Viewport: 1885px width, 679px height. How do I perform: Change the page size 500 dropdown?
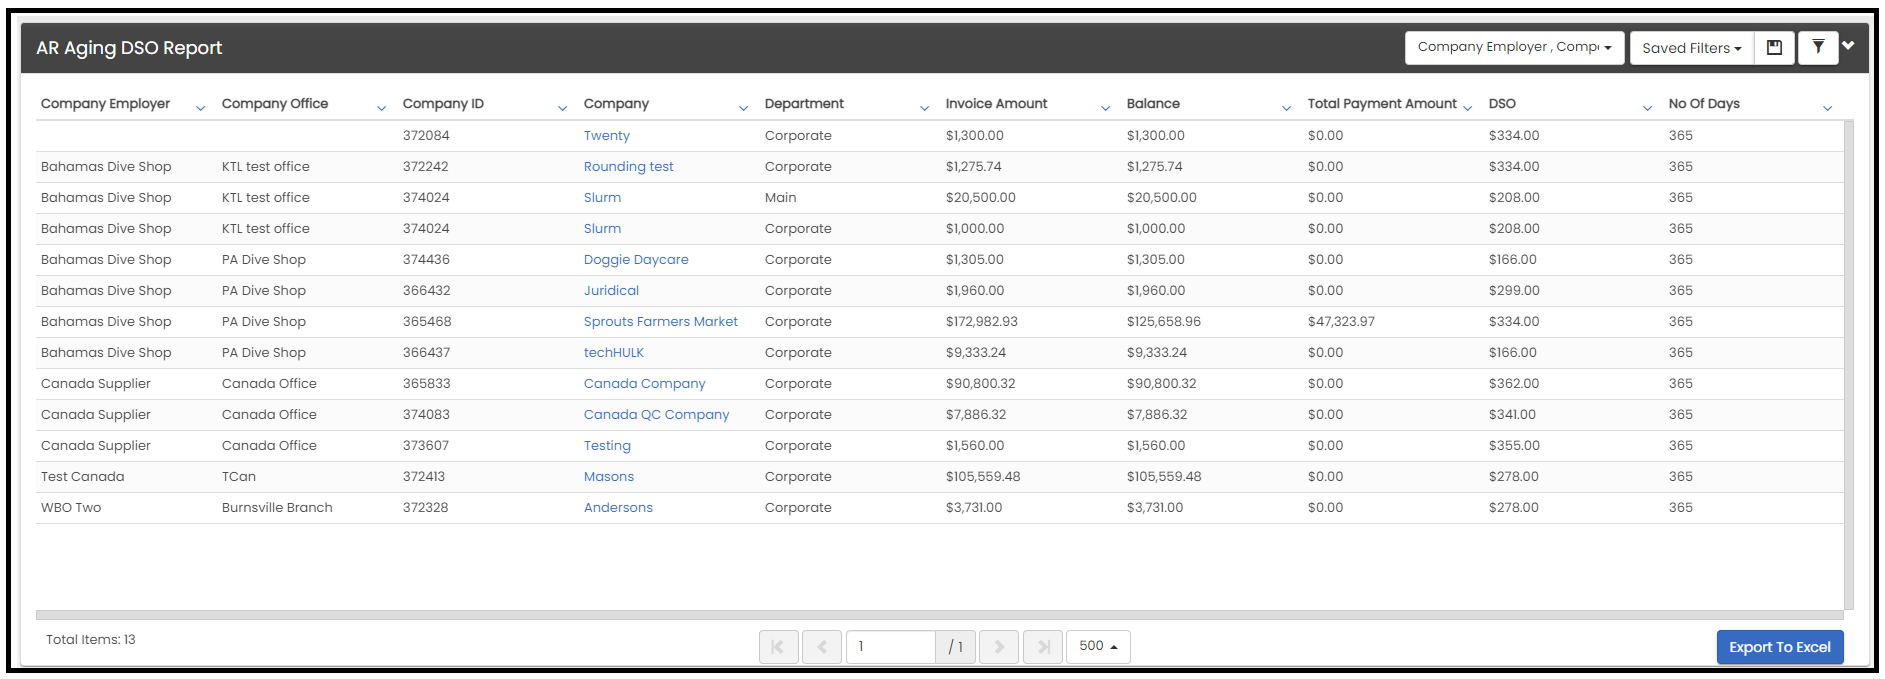(1098, 647)
